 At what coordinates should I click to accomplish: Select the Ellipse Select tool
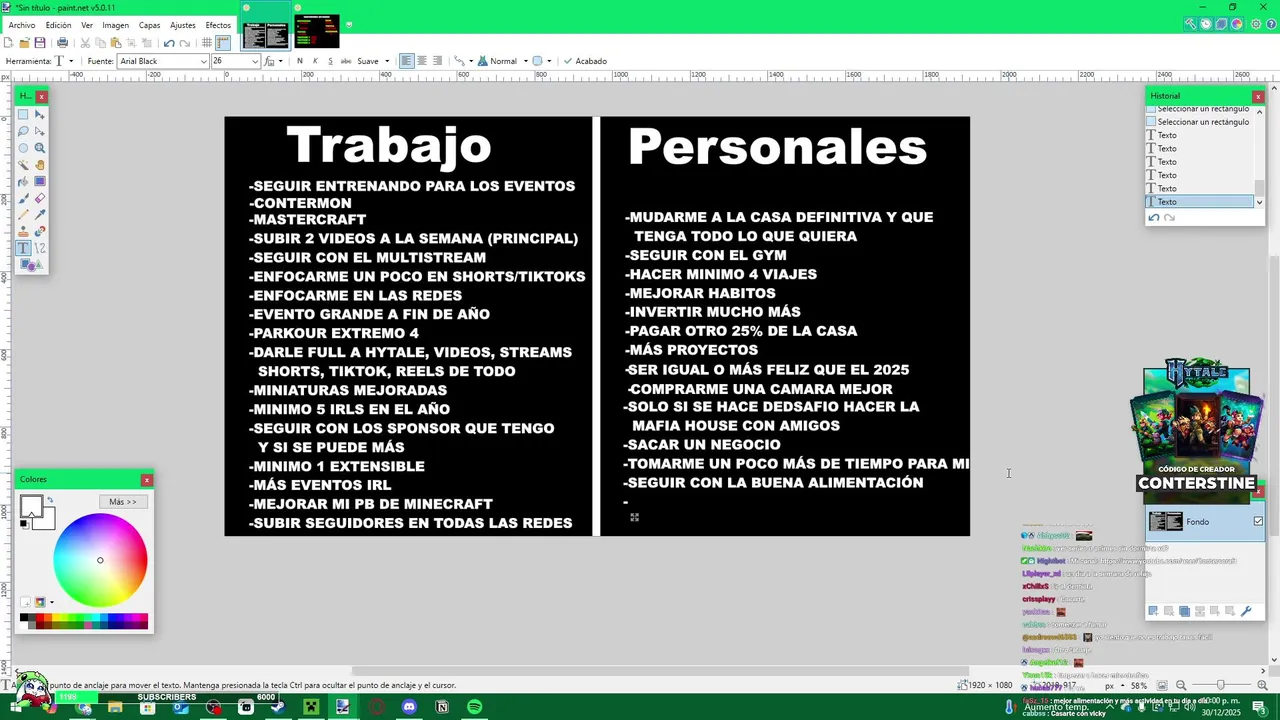click(x=23, y=148)
